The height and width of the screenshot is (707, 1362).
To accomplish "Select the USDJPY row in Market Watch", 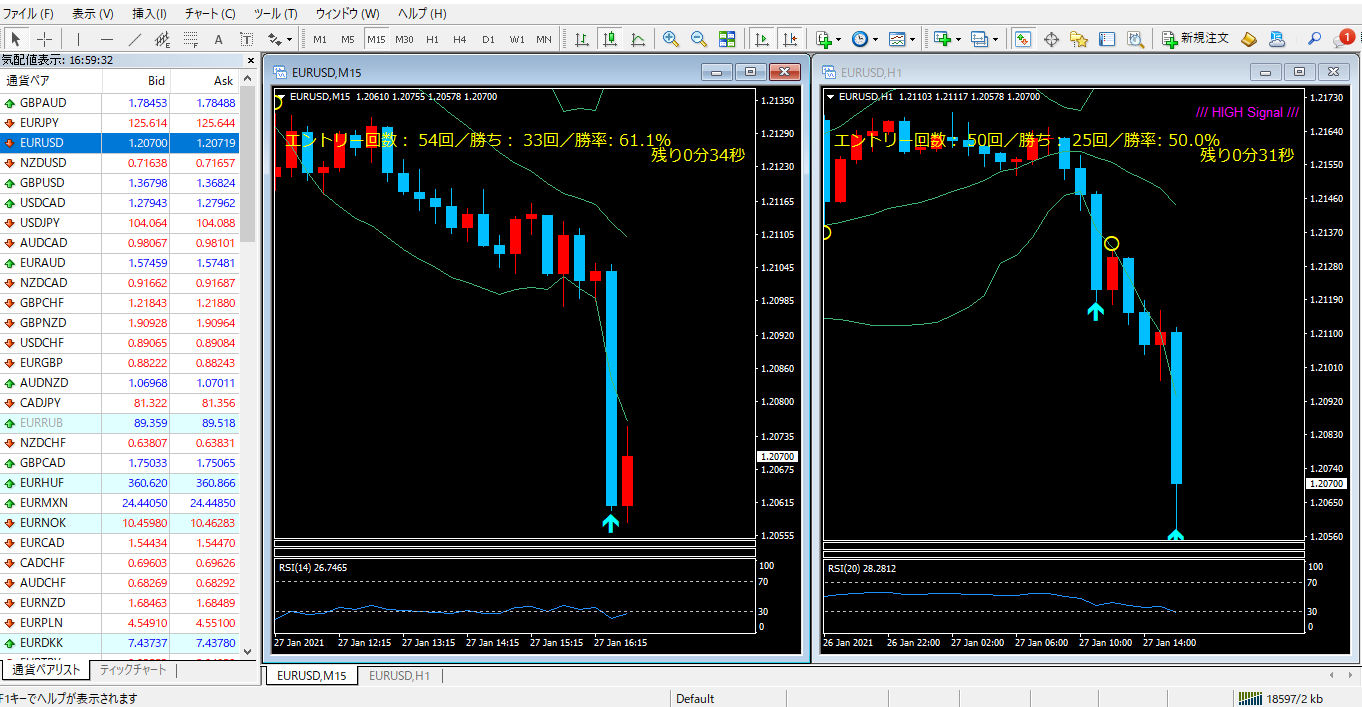I will coord(119,223).
